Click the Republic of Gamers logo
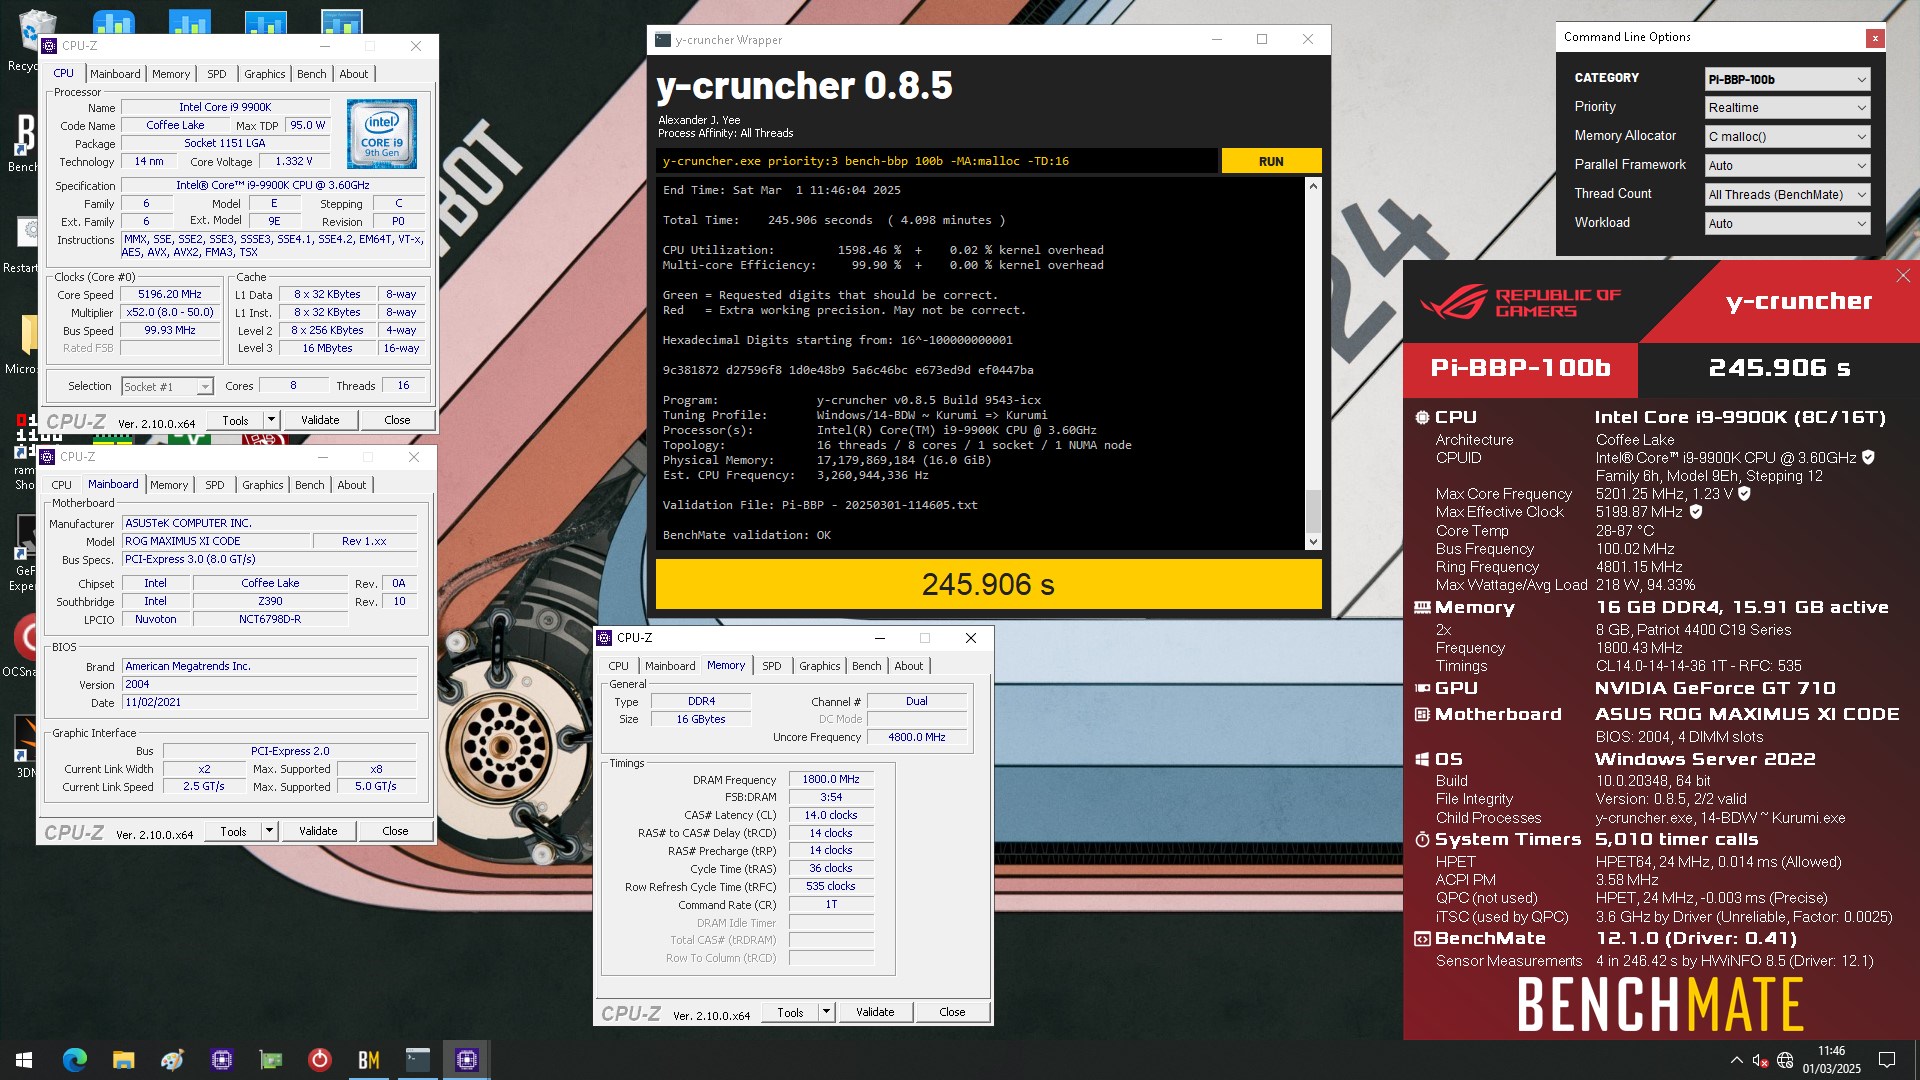 [1520, 302]
